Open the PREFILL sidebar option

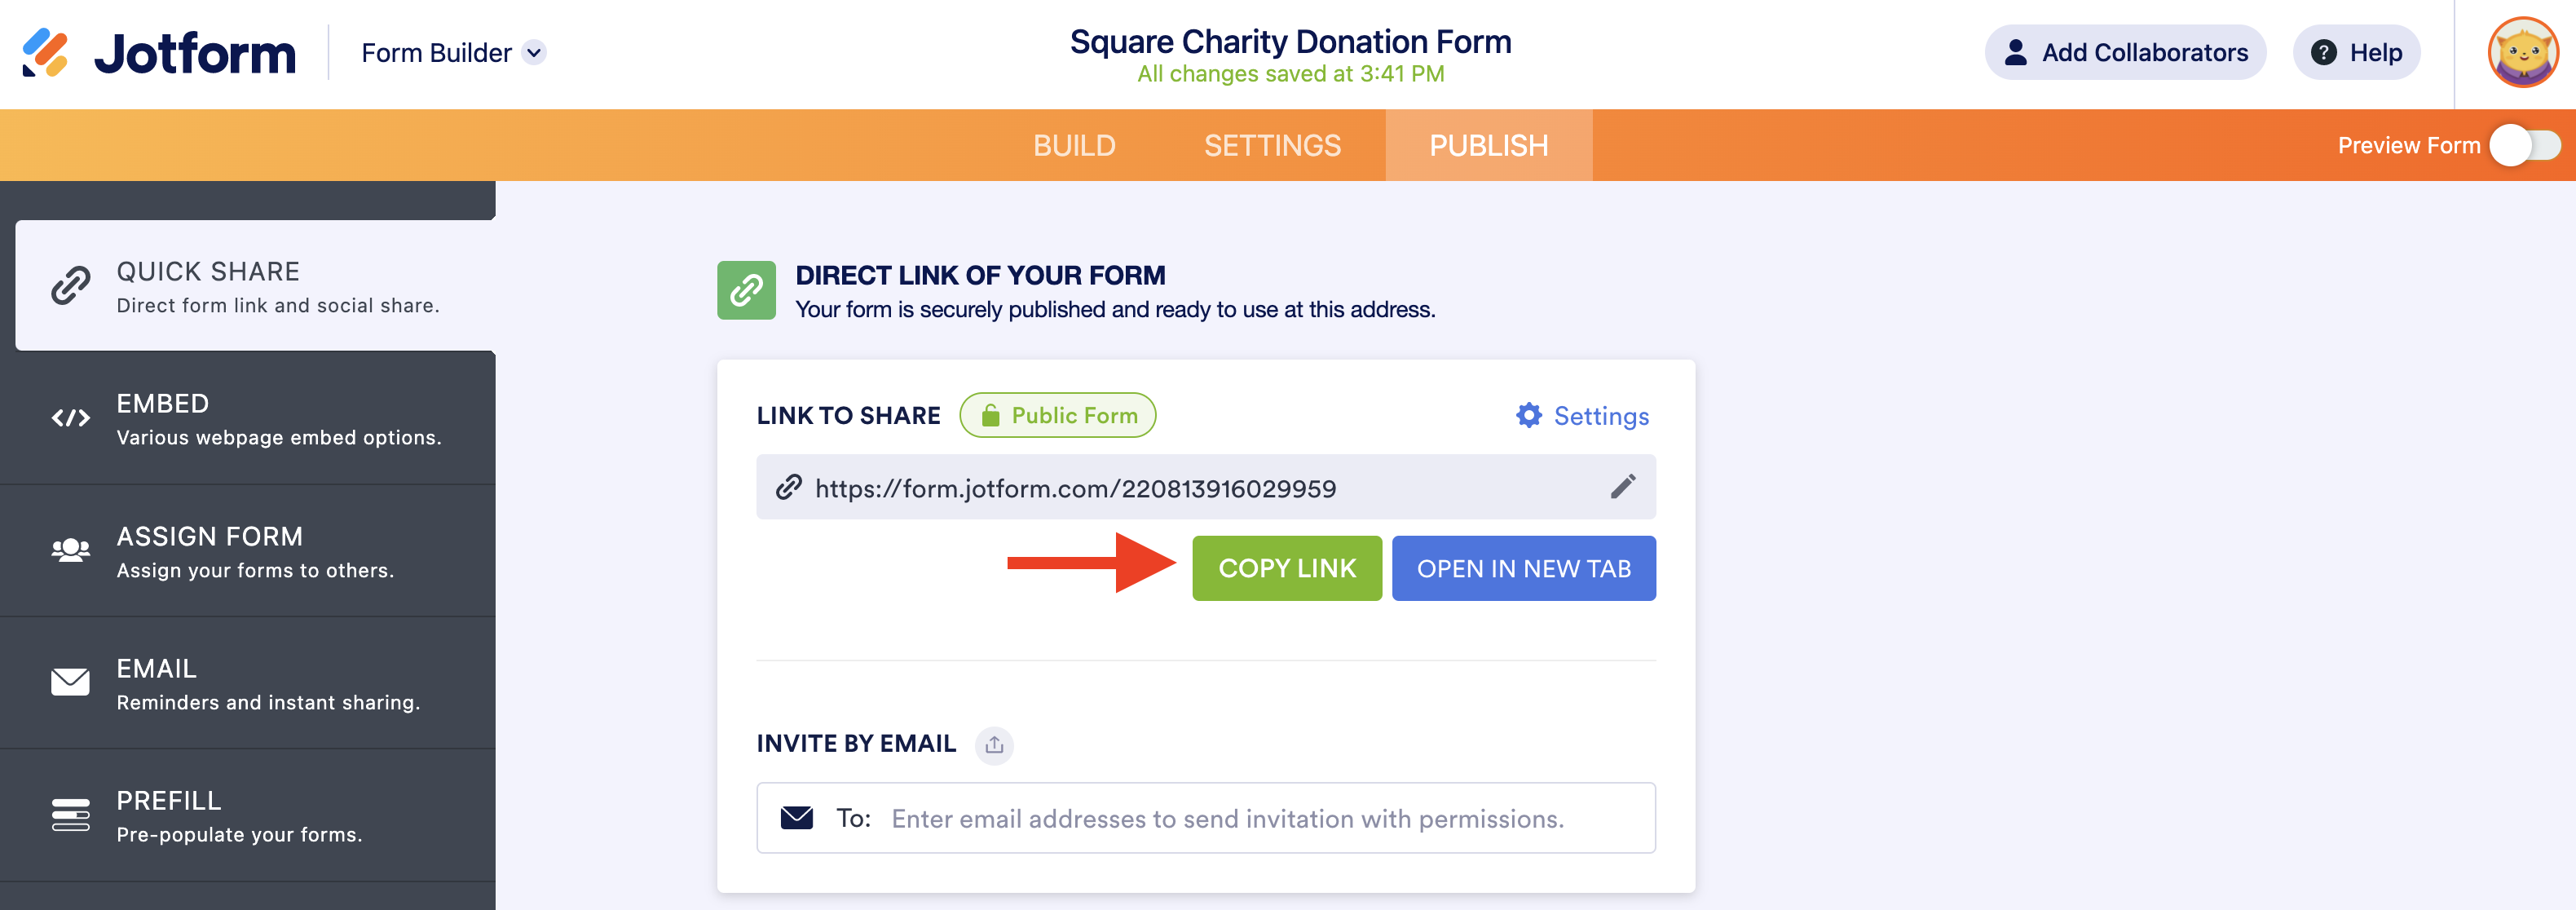pos(248,815)
